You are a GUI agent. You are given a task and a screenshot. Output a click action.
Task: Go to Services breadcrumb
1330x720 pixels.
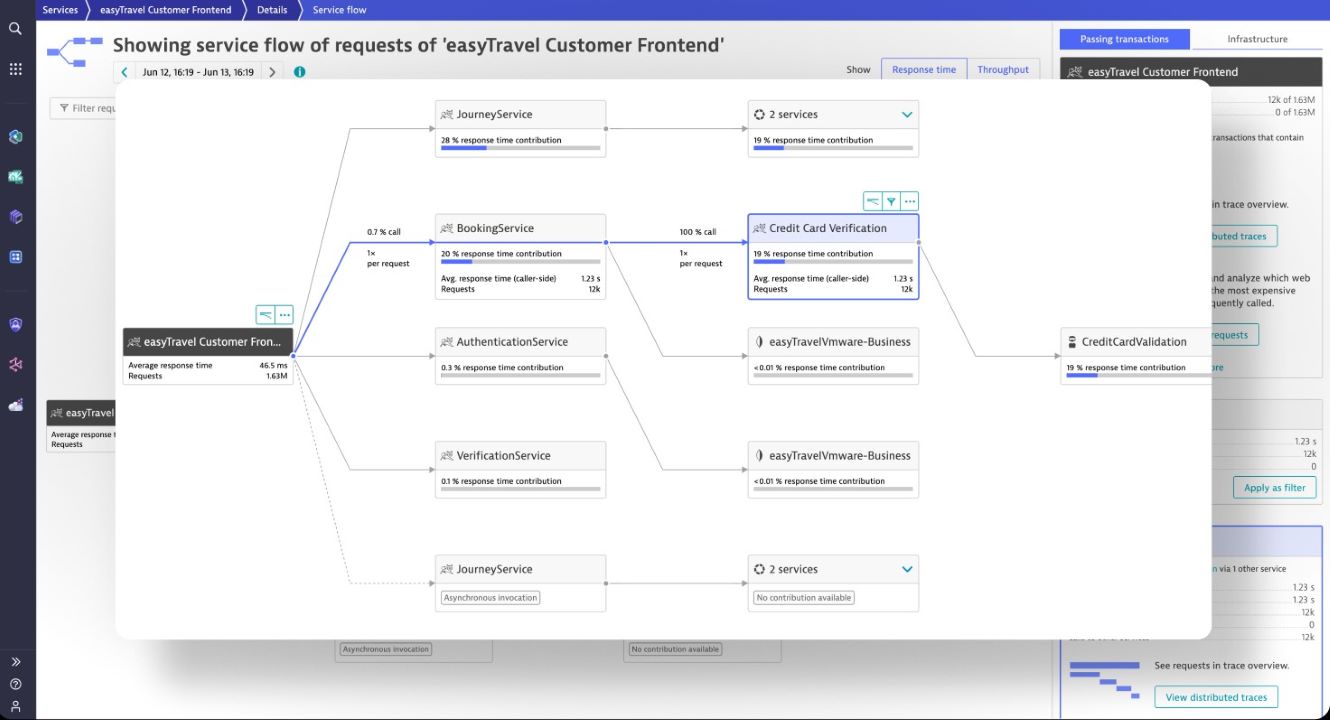(x=60, y=10)
